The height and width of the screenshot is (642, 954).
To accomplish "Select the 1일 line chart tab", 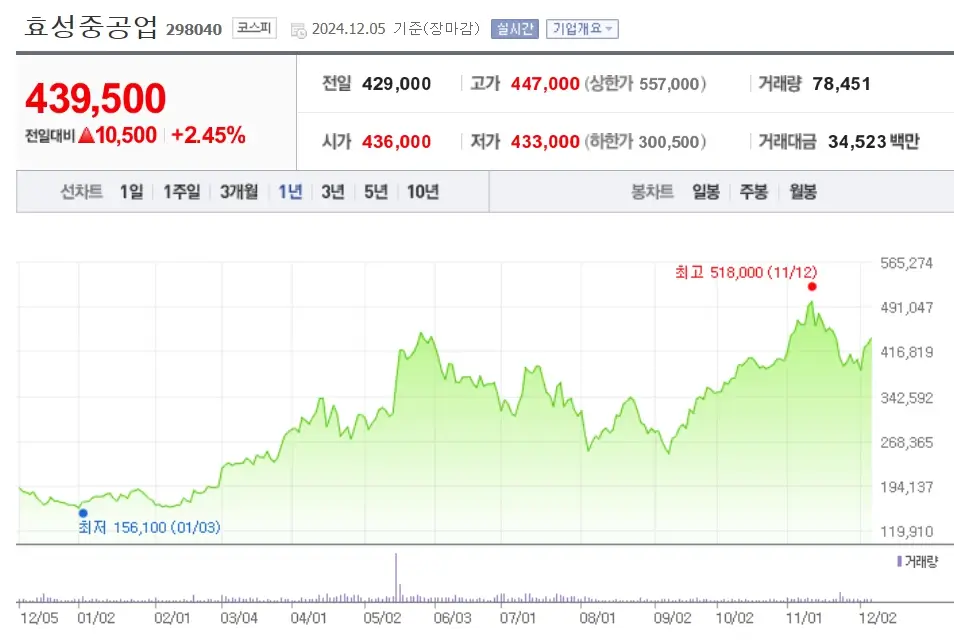I will tap(131, 192).
